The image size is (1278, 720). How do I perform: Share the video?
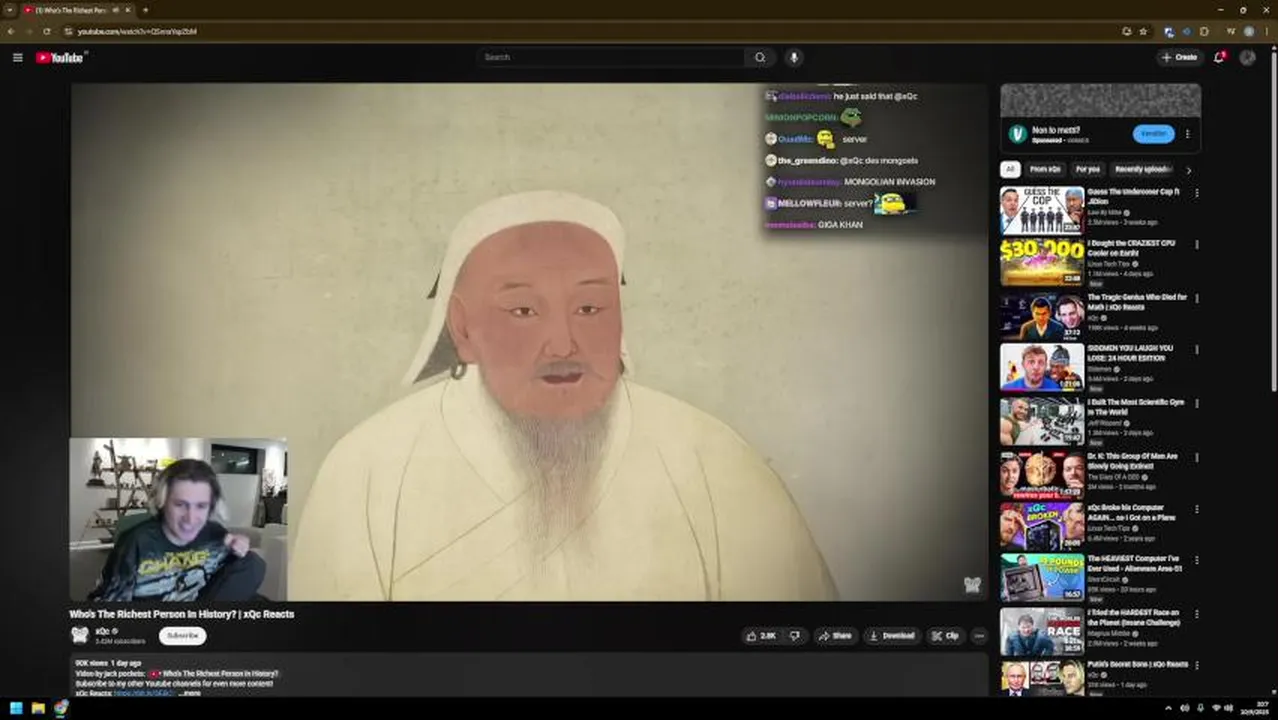pyautogui.click(x=834, y=635)
